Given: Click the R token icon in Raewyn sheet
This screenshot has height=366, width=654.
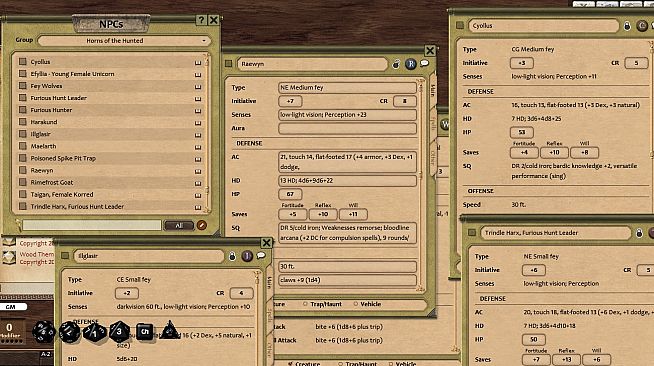Looking at the screenshot, I should 411,64.
